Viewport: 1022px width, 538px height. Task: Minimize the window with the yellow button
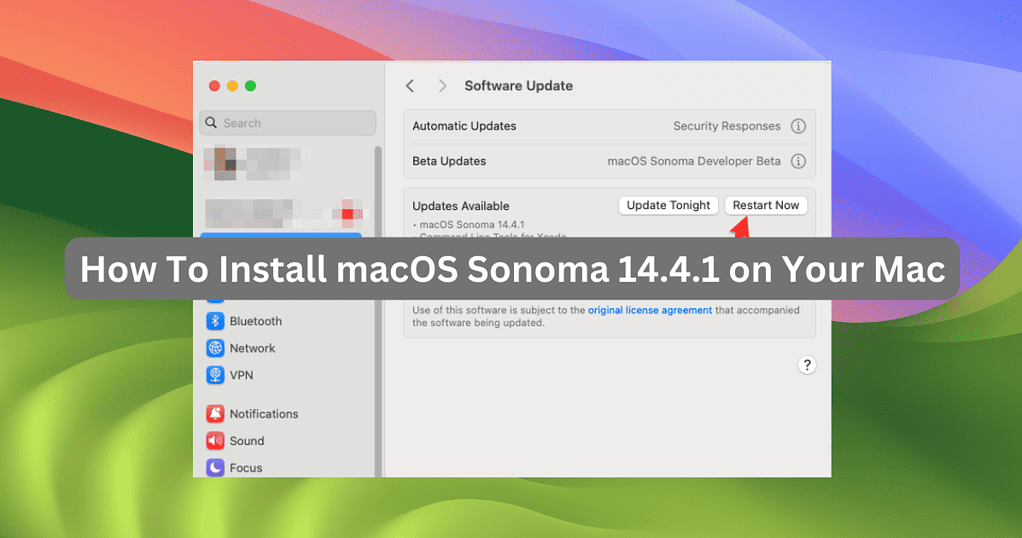coord(232,86)
